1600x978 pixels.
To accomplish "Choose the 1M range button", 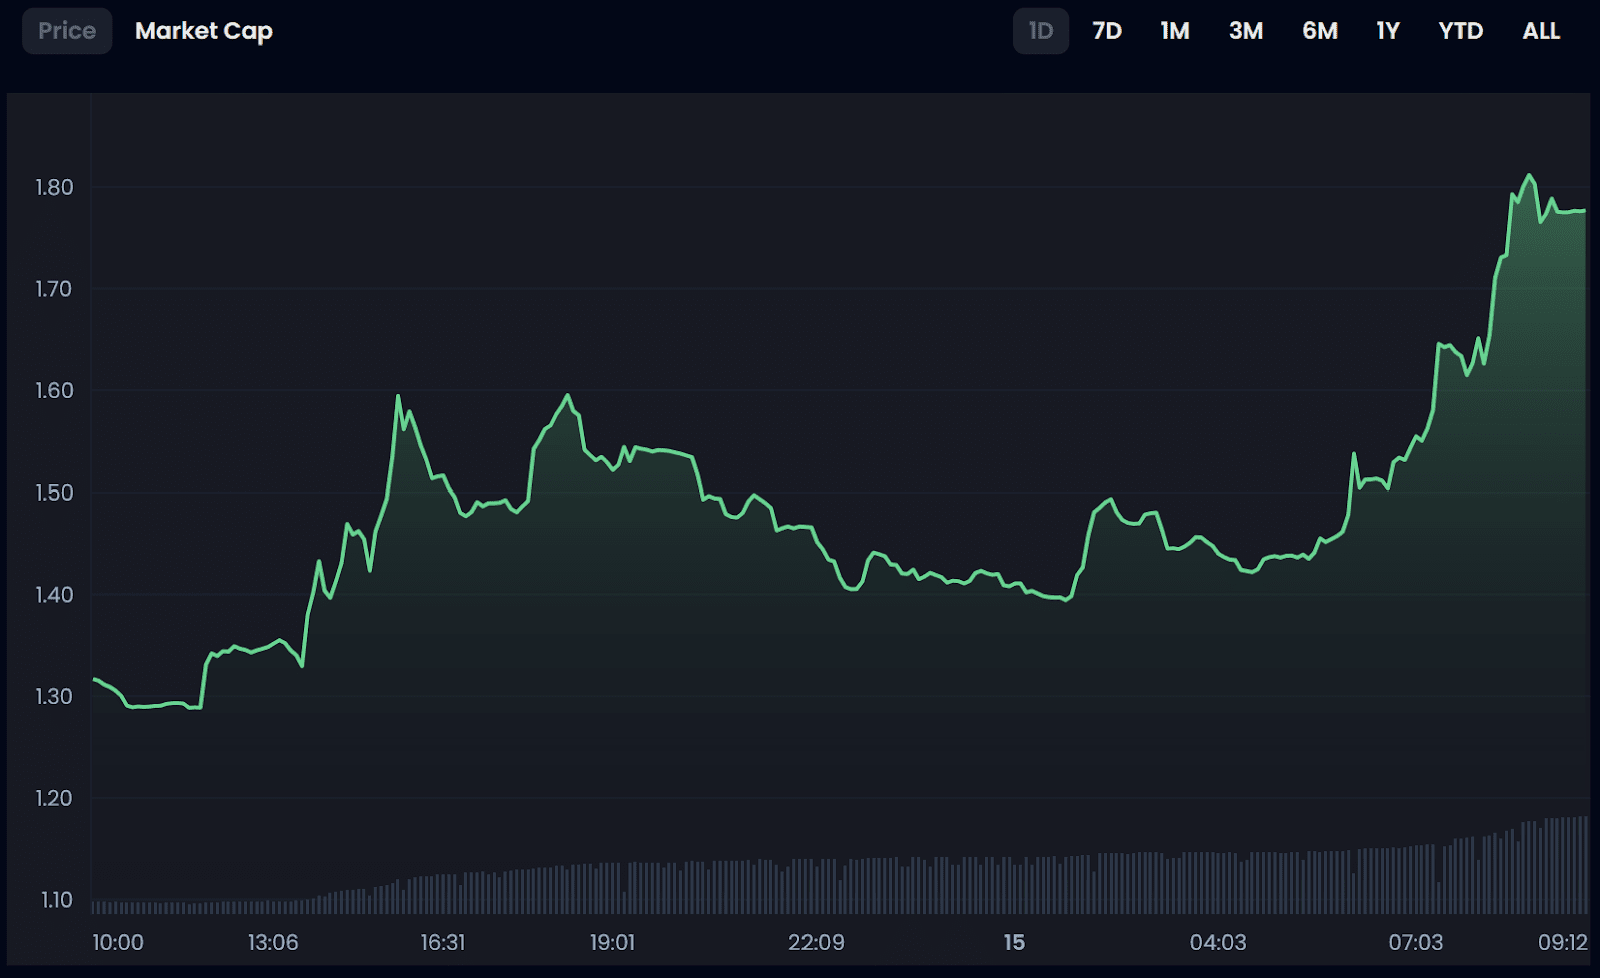I will pos(1175,31).
